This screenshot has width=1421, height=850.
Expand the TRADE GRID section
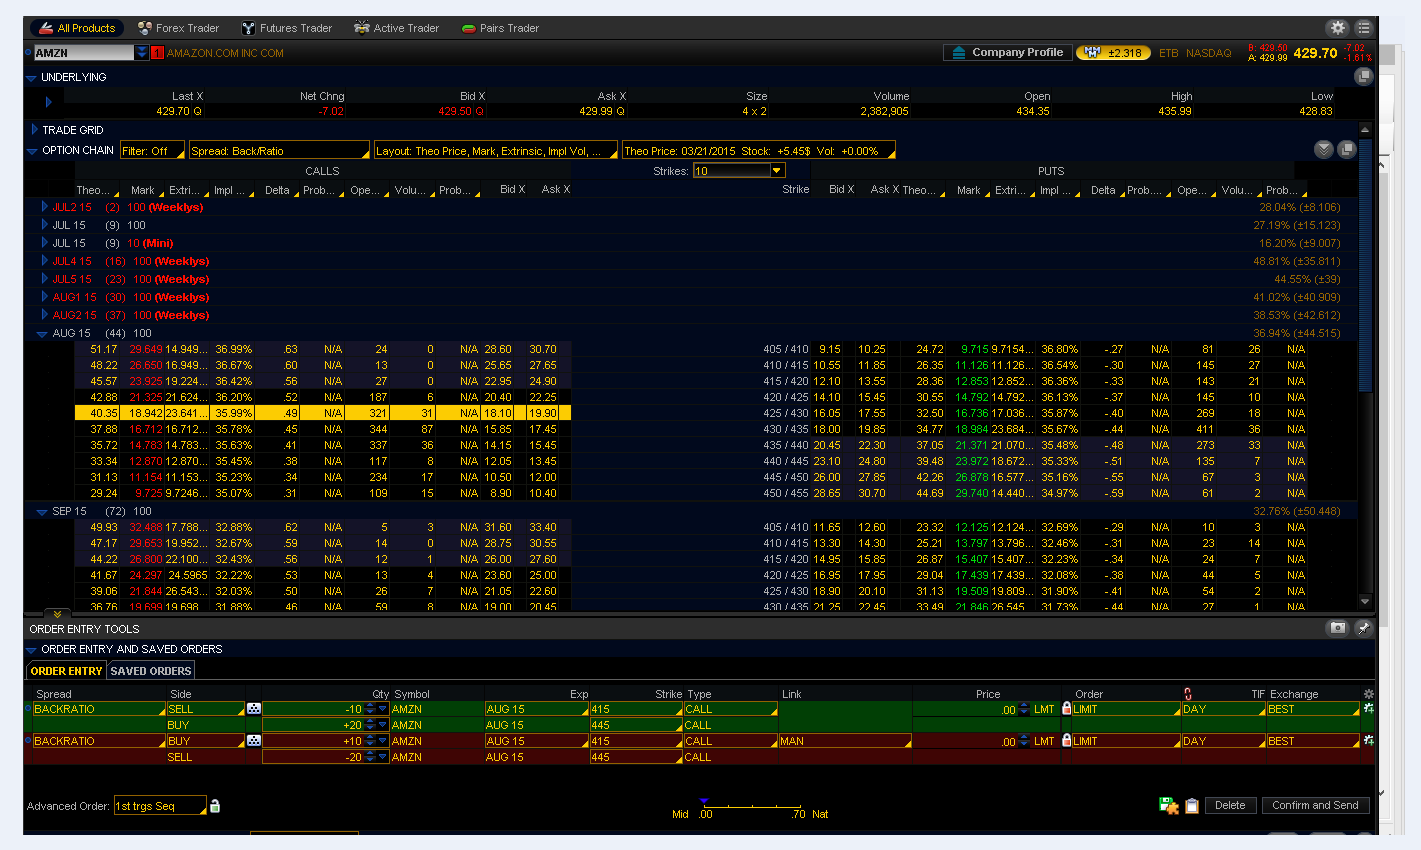coord(33,130)
